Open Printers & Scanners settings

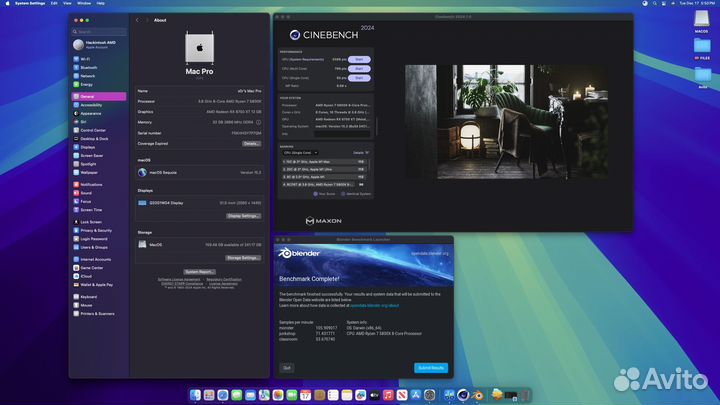click(99, 314)
